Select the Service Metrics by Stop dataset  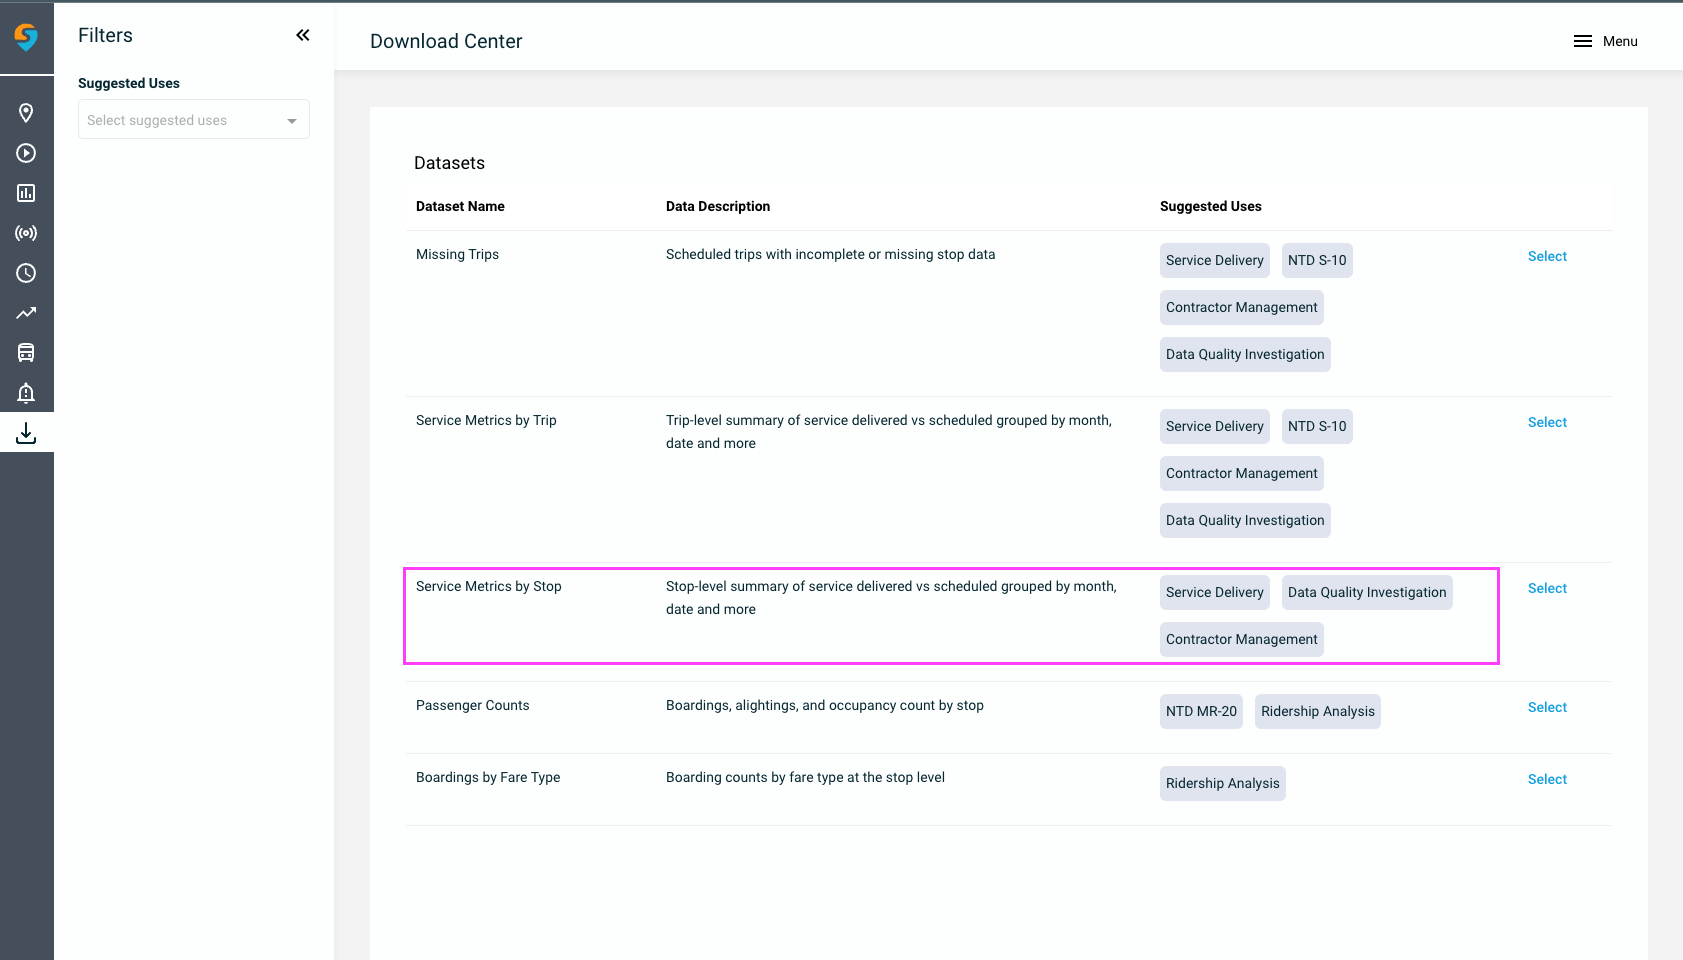(1547, 588)
